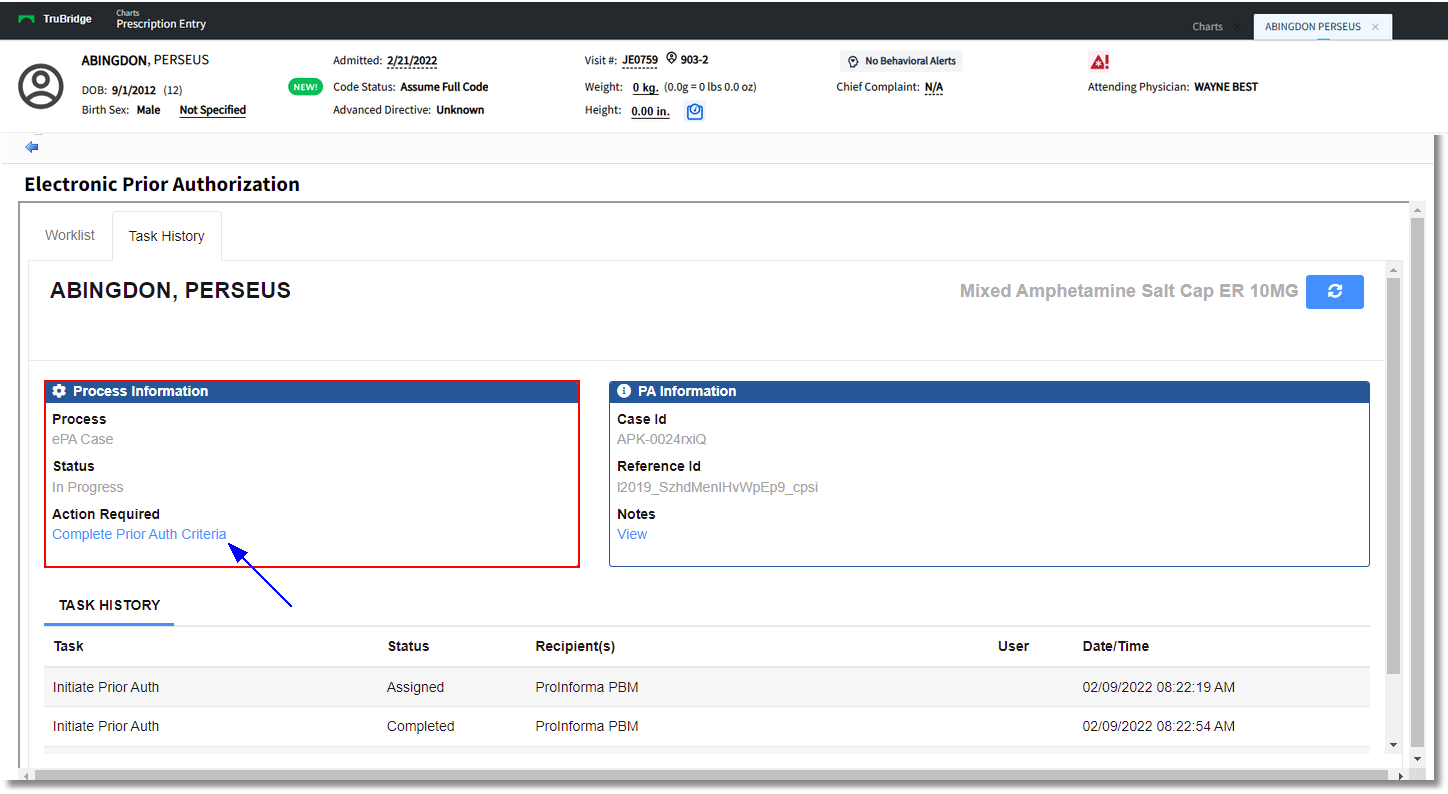The width and height of the screenshot is (1448, 794).
Task: Click the inner panel scroll down arrow
Action: [1394, 745]
